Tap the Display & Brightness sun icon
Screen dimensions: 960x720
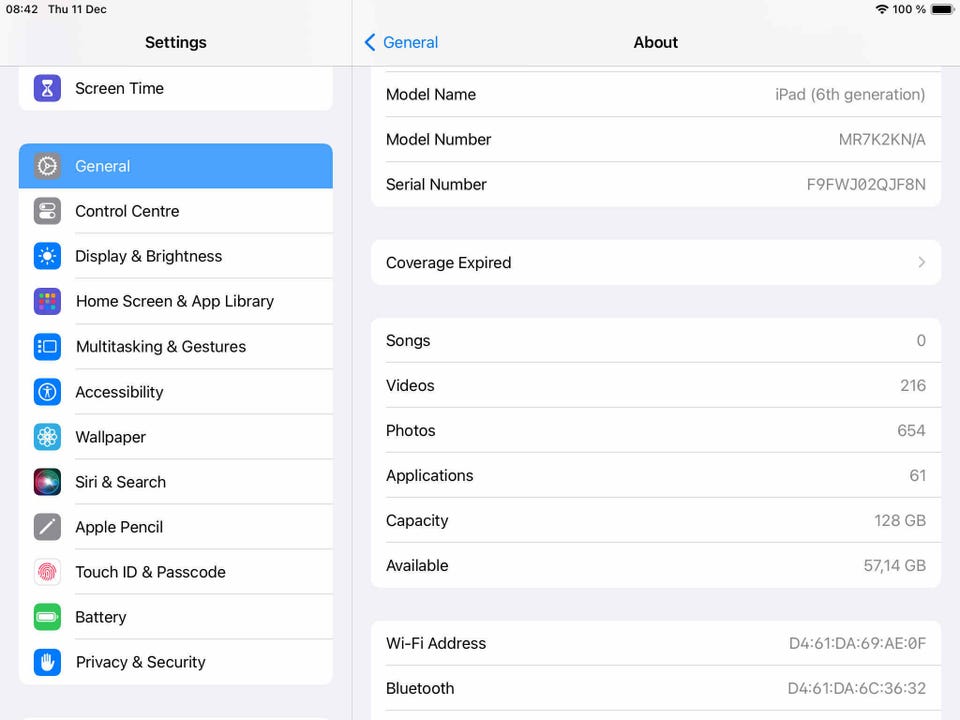tap(47, 256)
